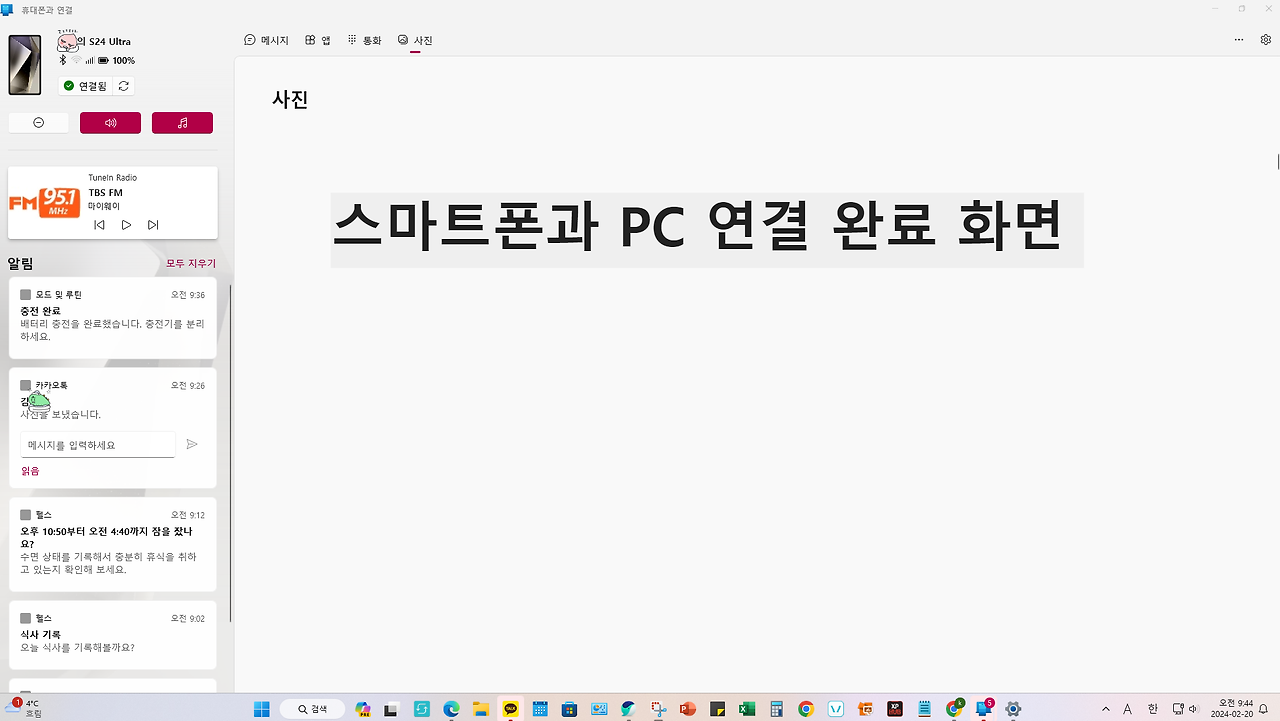The image size is (1280, 721).
Task: Switch to the 메시지 Messages tab
Action: (x=266, y=40)
